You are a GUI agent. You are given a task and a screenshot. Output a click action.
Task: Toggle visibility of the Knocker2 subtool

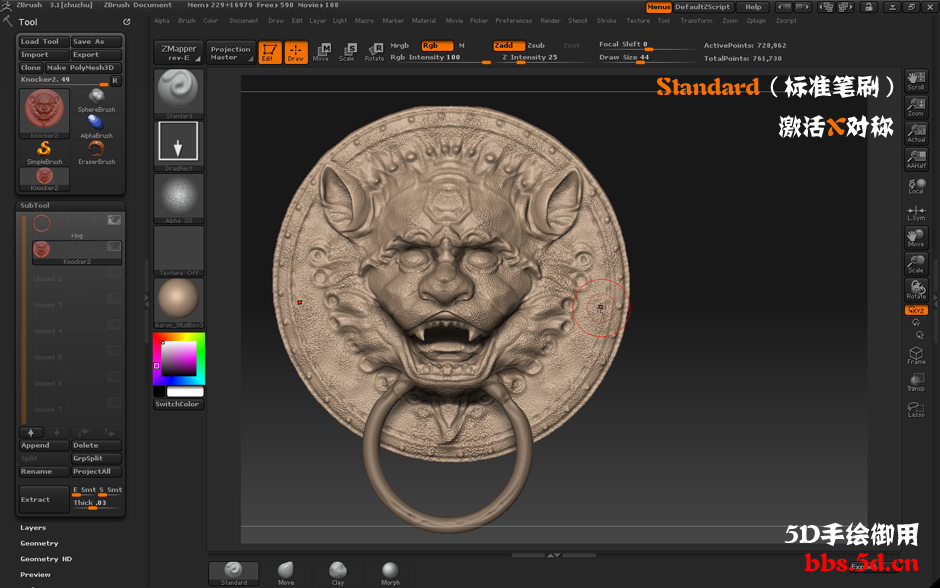coord(114,246)
